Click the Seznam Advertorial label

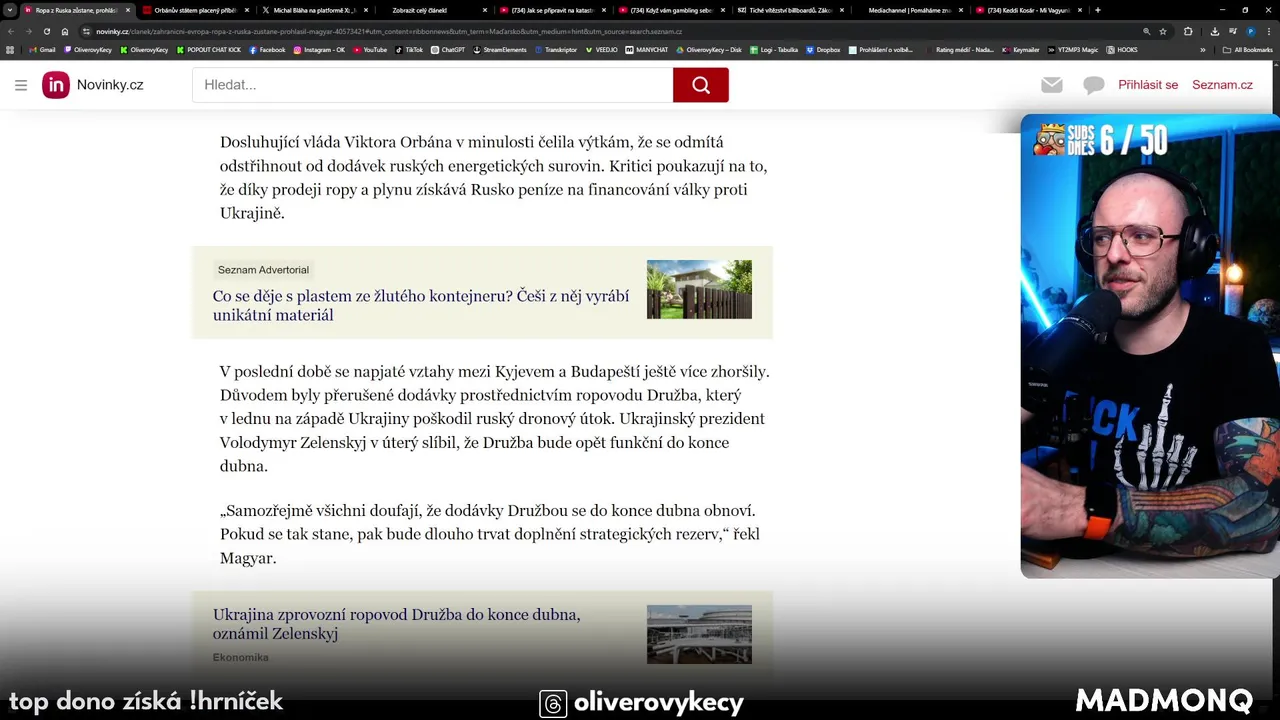pos(263,269)
